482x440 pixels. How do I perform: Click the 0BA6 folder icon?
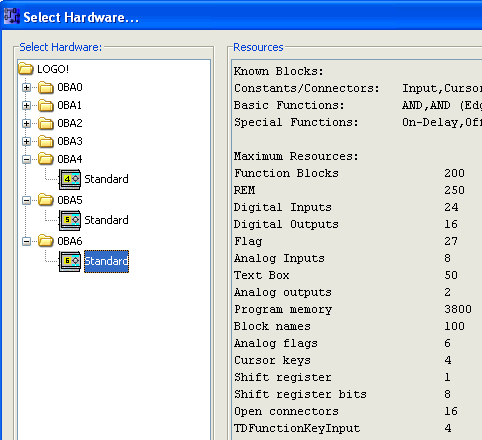pyautogui.click(x=46, y=241)
